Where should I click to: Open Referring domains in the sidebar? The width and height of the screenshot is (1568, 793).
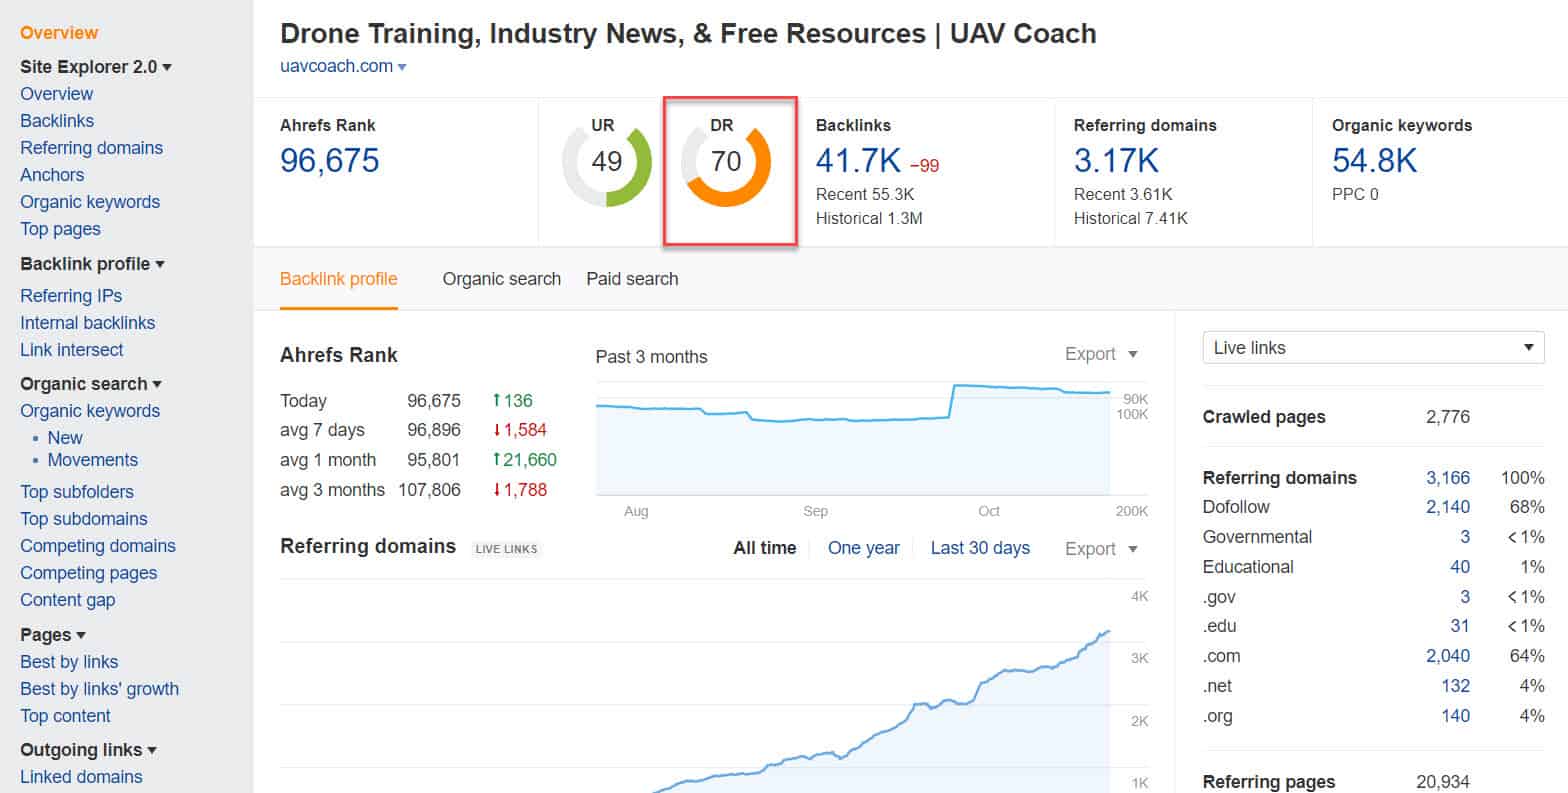(91, 148)
